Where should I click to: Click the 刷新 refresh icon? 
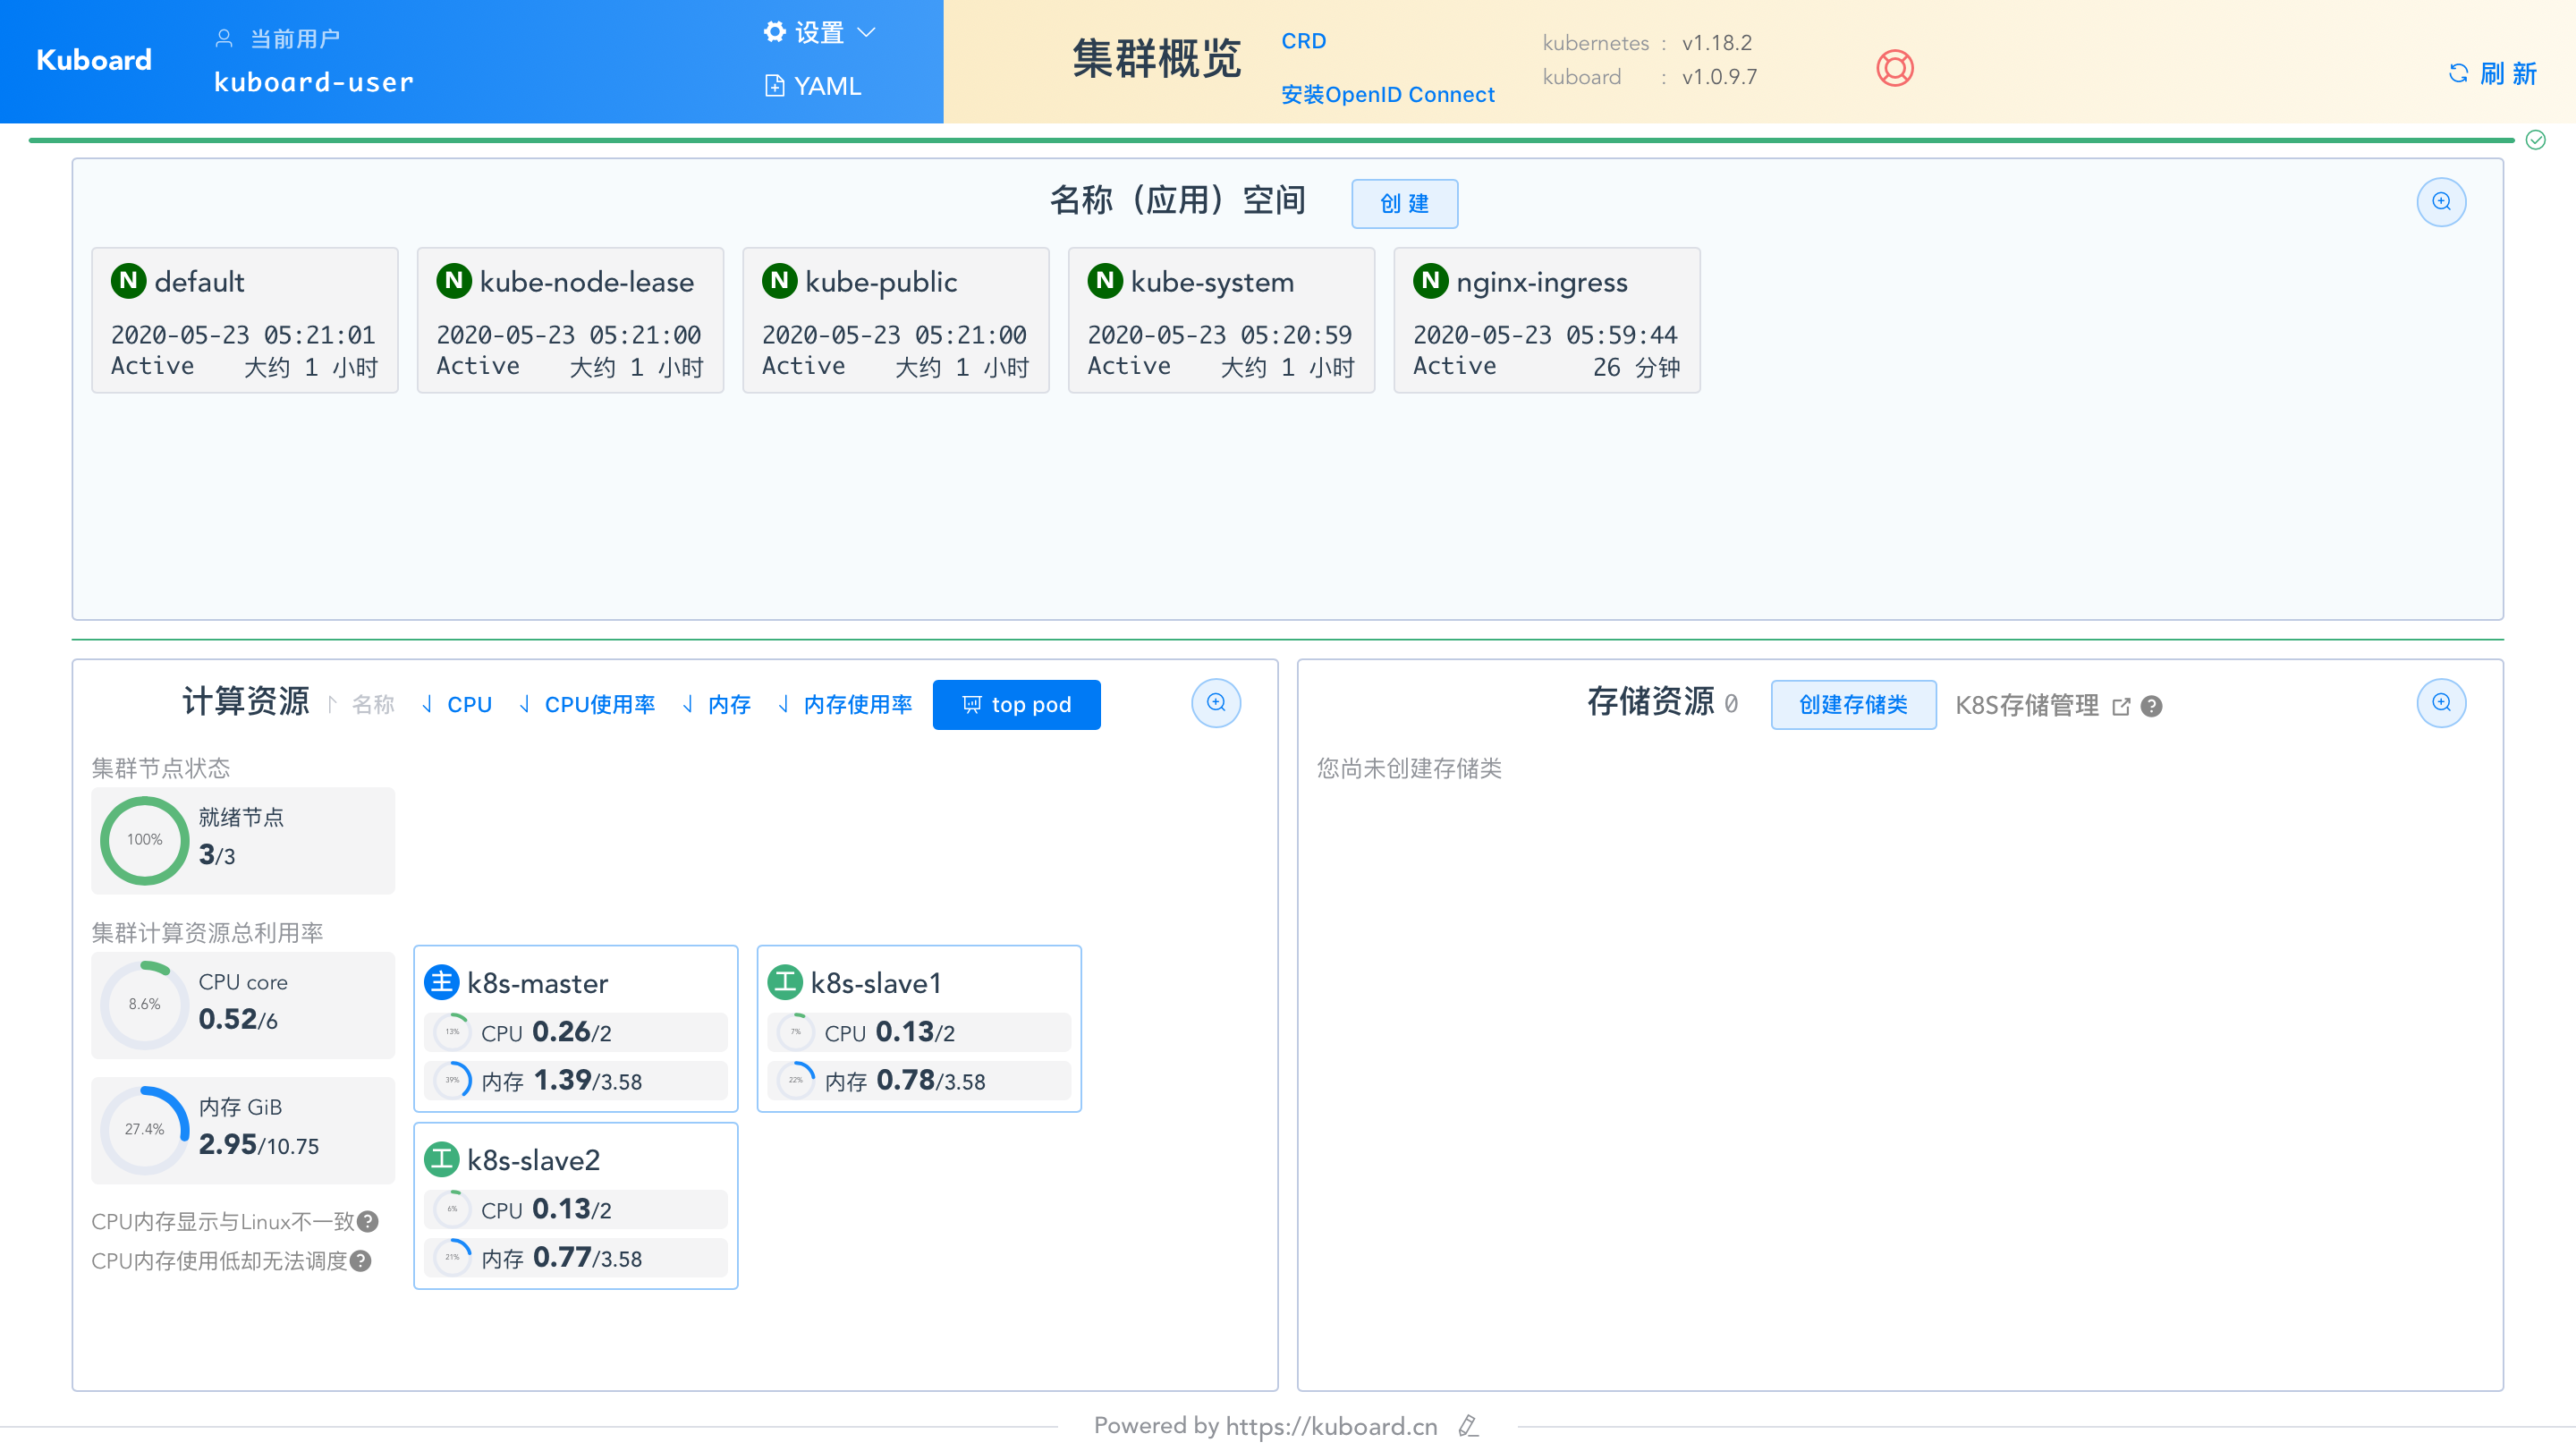point(2459,73)
